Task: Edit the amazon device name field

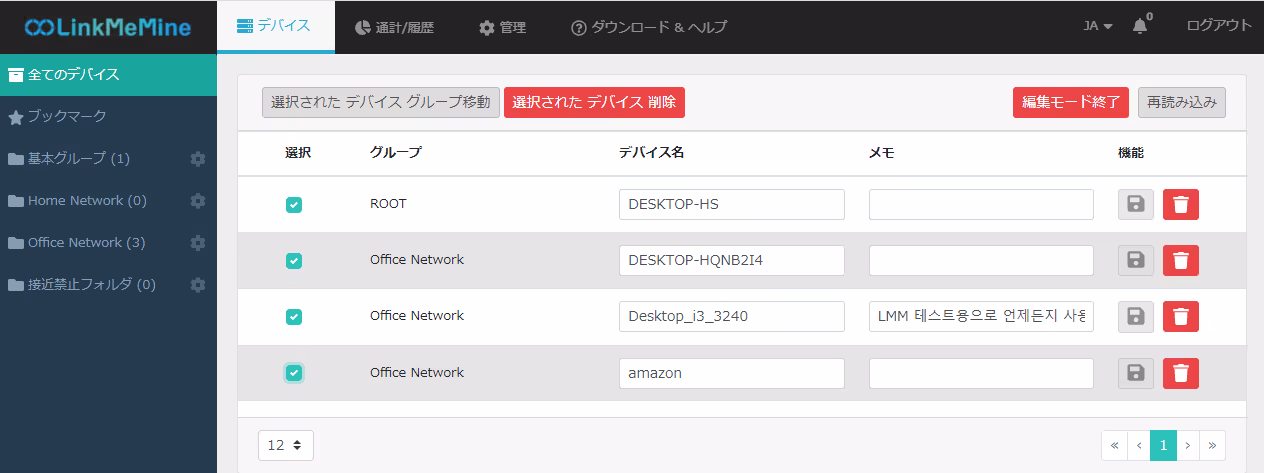Action: click(732, 373)
